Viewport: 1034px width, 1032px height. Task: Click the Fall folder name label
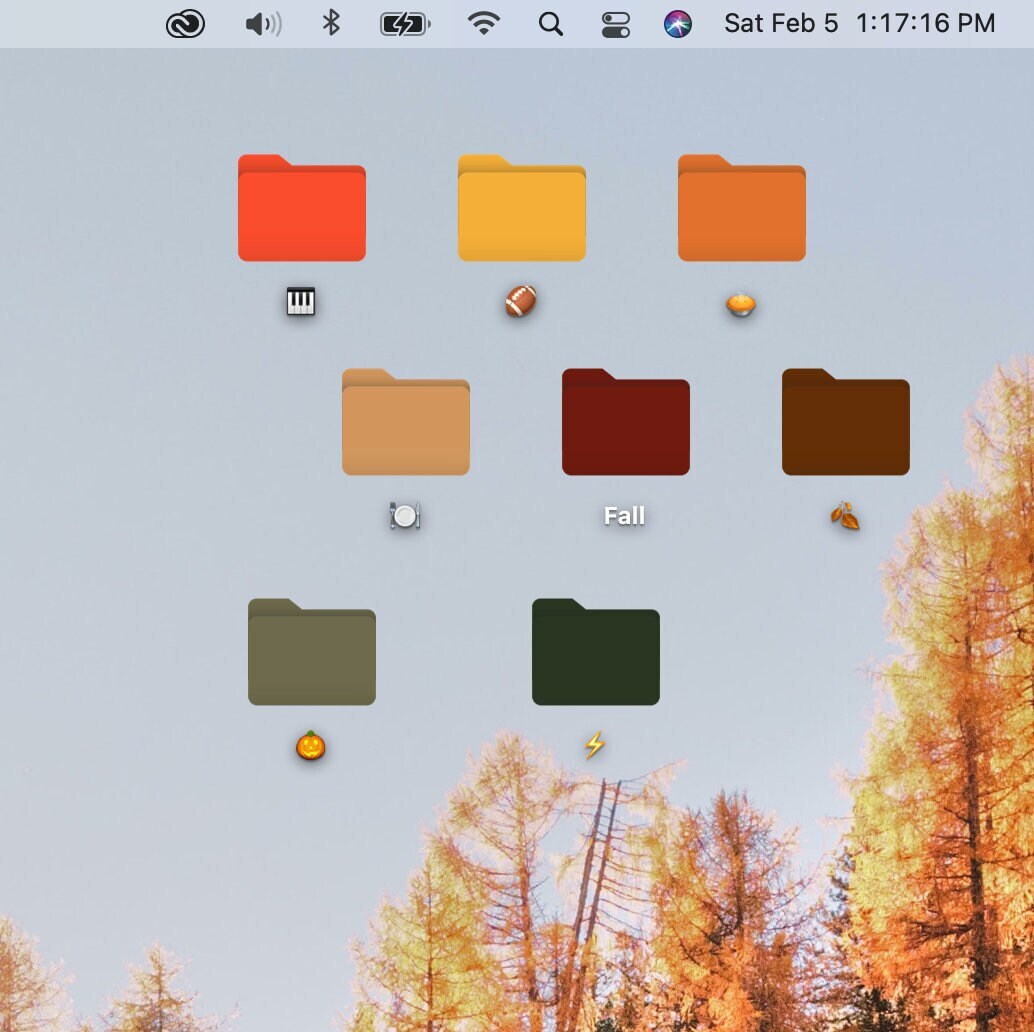[x=625, y=515]
